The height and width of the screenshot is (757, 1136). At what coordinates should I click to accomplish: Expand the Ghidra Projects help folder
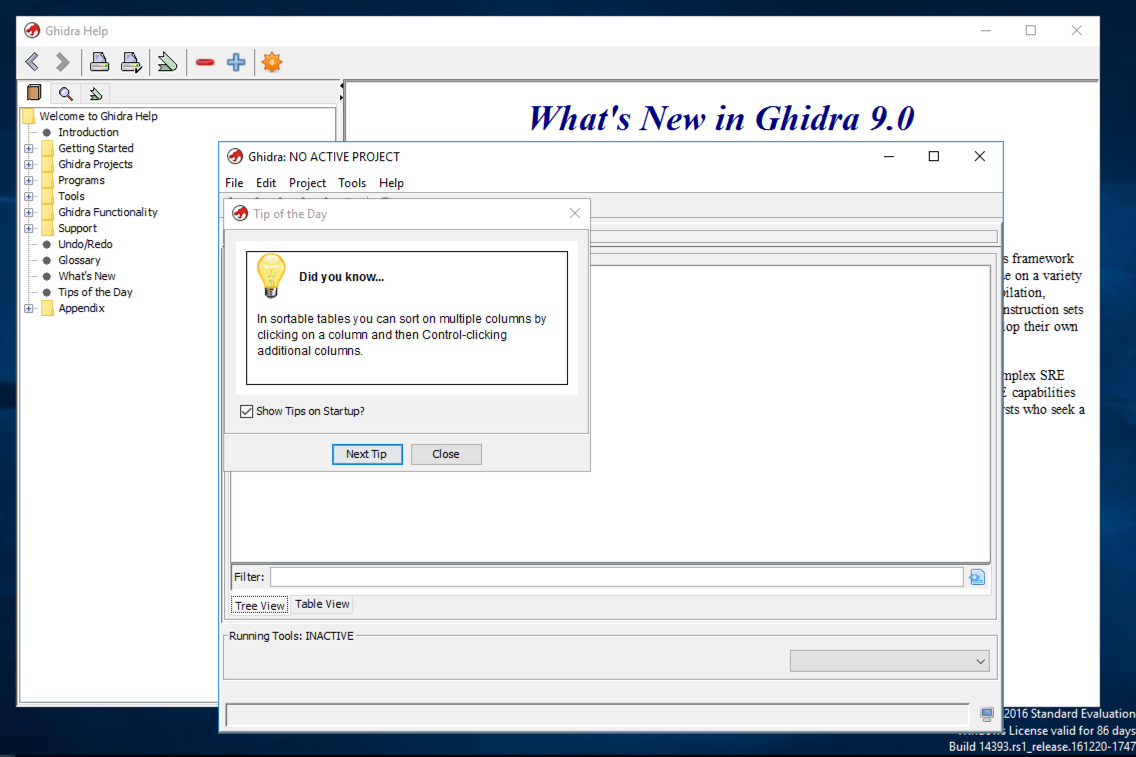point(29,164)
